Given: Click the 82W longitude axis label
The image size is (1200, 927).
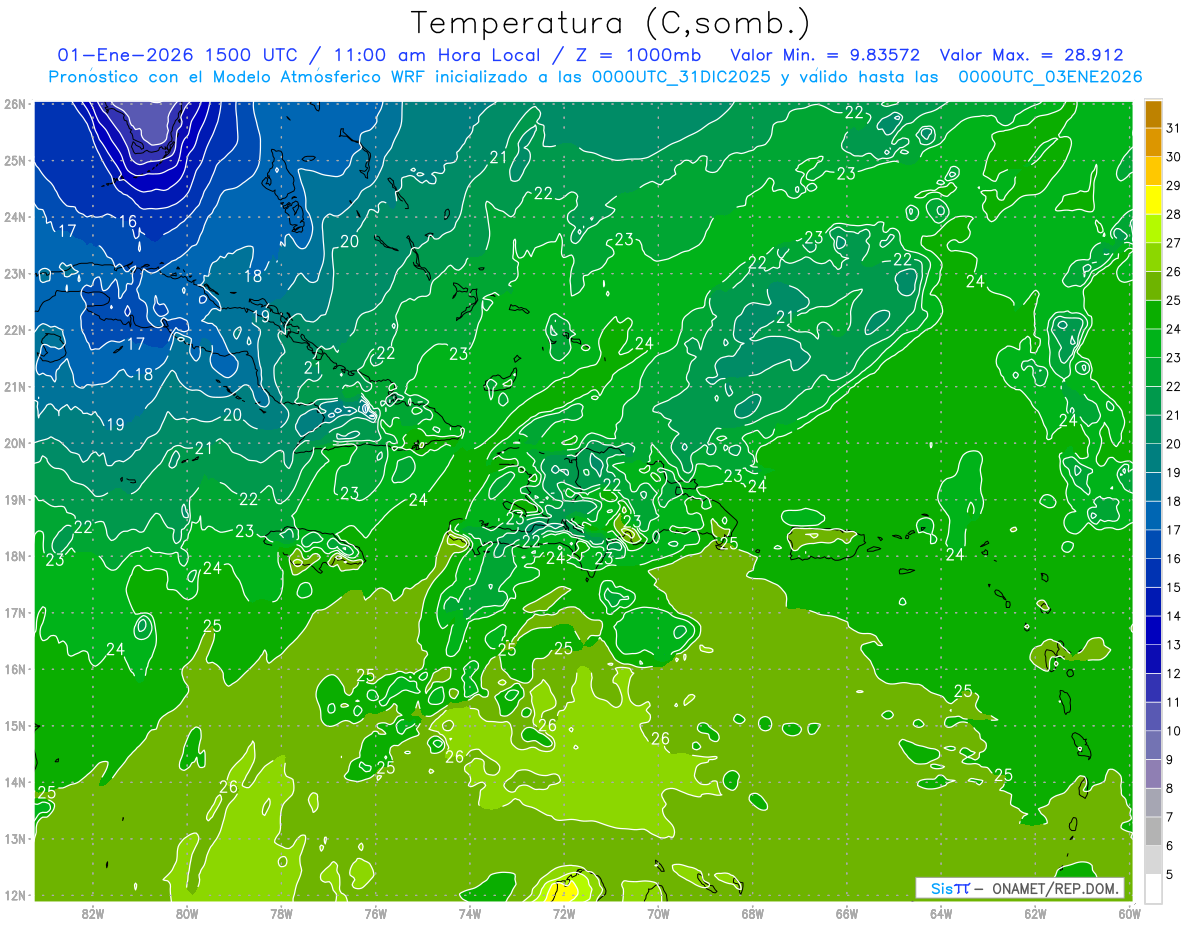Looking at the screenshot, I should point(92,913).
